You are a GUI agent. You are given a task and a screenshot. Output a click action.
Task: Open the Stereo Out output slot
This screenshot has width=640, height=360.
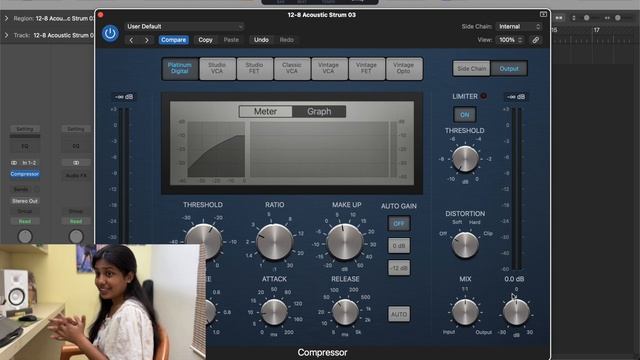pyautogui.click(x=25, y=201)
